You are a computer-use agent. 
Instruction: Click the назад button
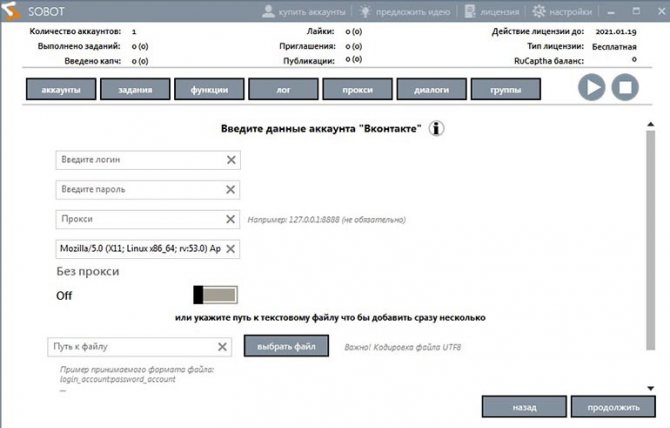pos(524,407)
